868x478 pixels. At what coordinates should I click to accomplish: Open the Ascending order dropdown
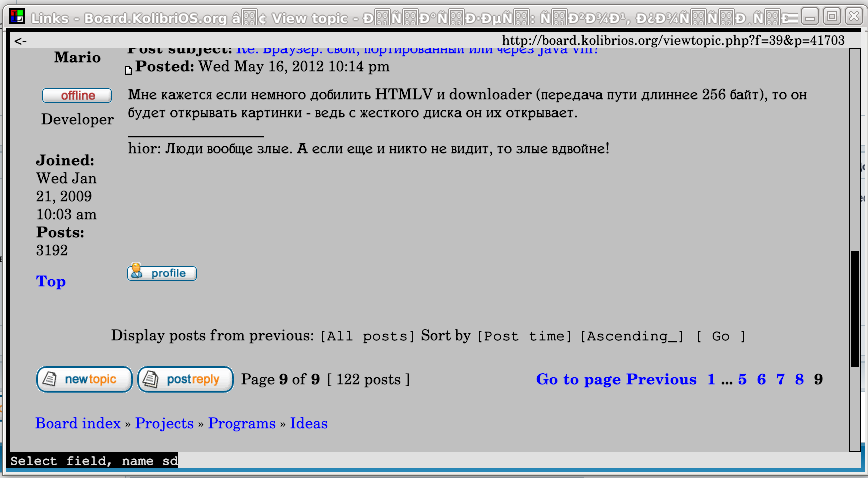point(632,336)
